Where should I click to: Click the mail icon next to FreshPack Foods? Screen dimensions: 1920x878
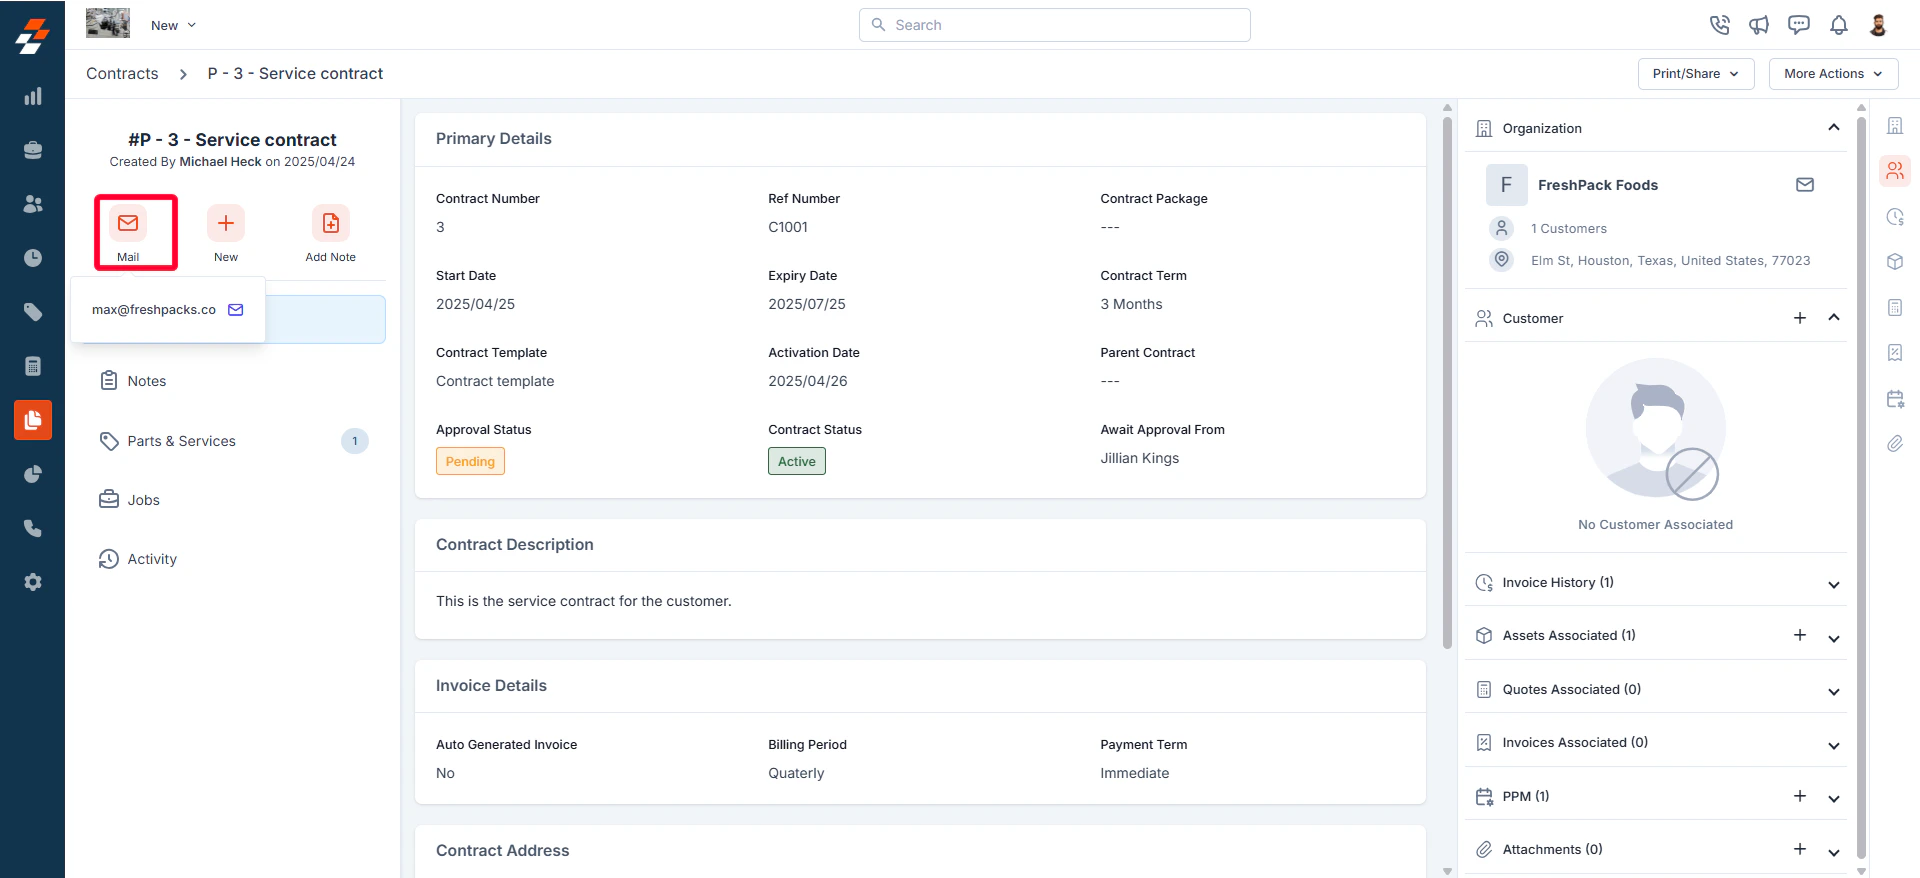(1805, 185)
